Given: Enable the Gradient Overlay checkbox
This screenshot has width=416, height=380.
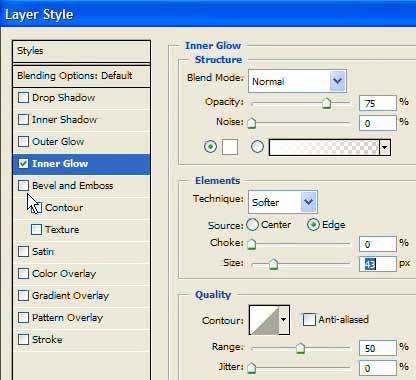Looking at the screenshot, I should point(23,295).
